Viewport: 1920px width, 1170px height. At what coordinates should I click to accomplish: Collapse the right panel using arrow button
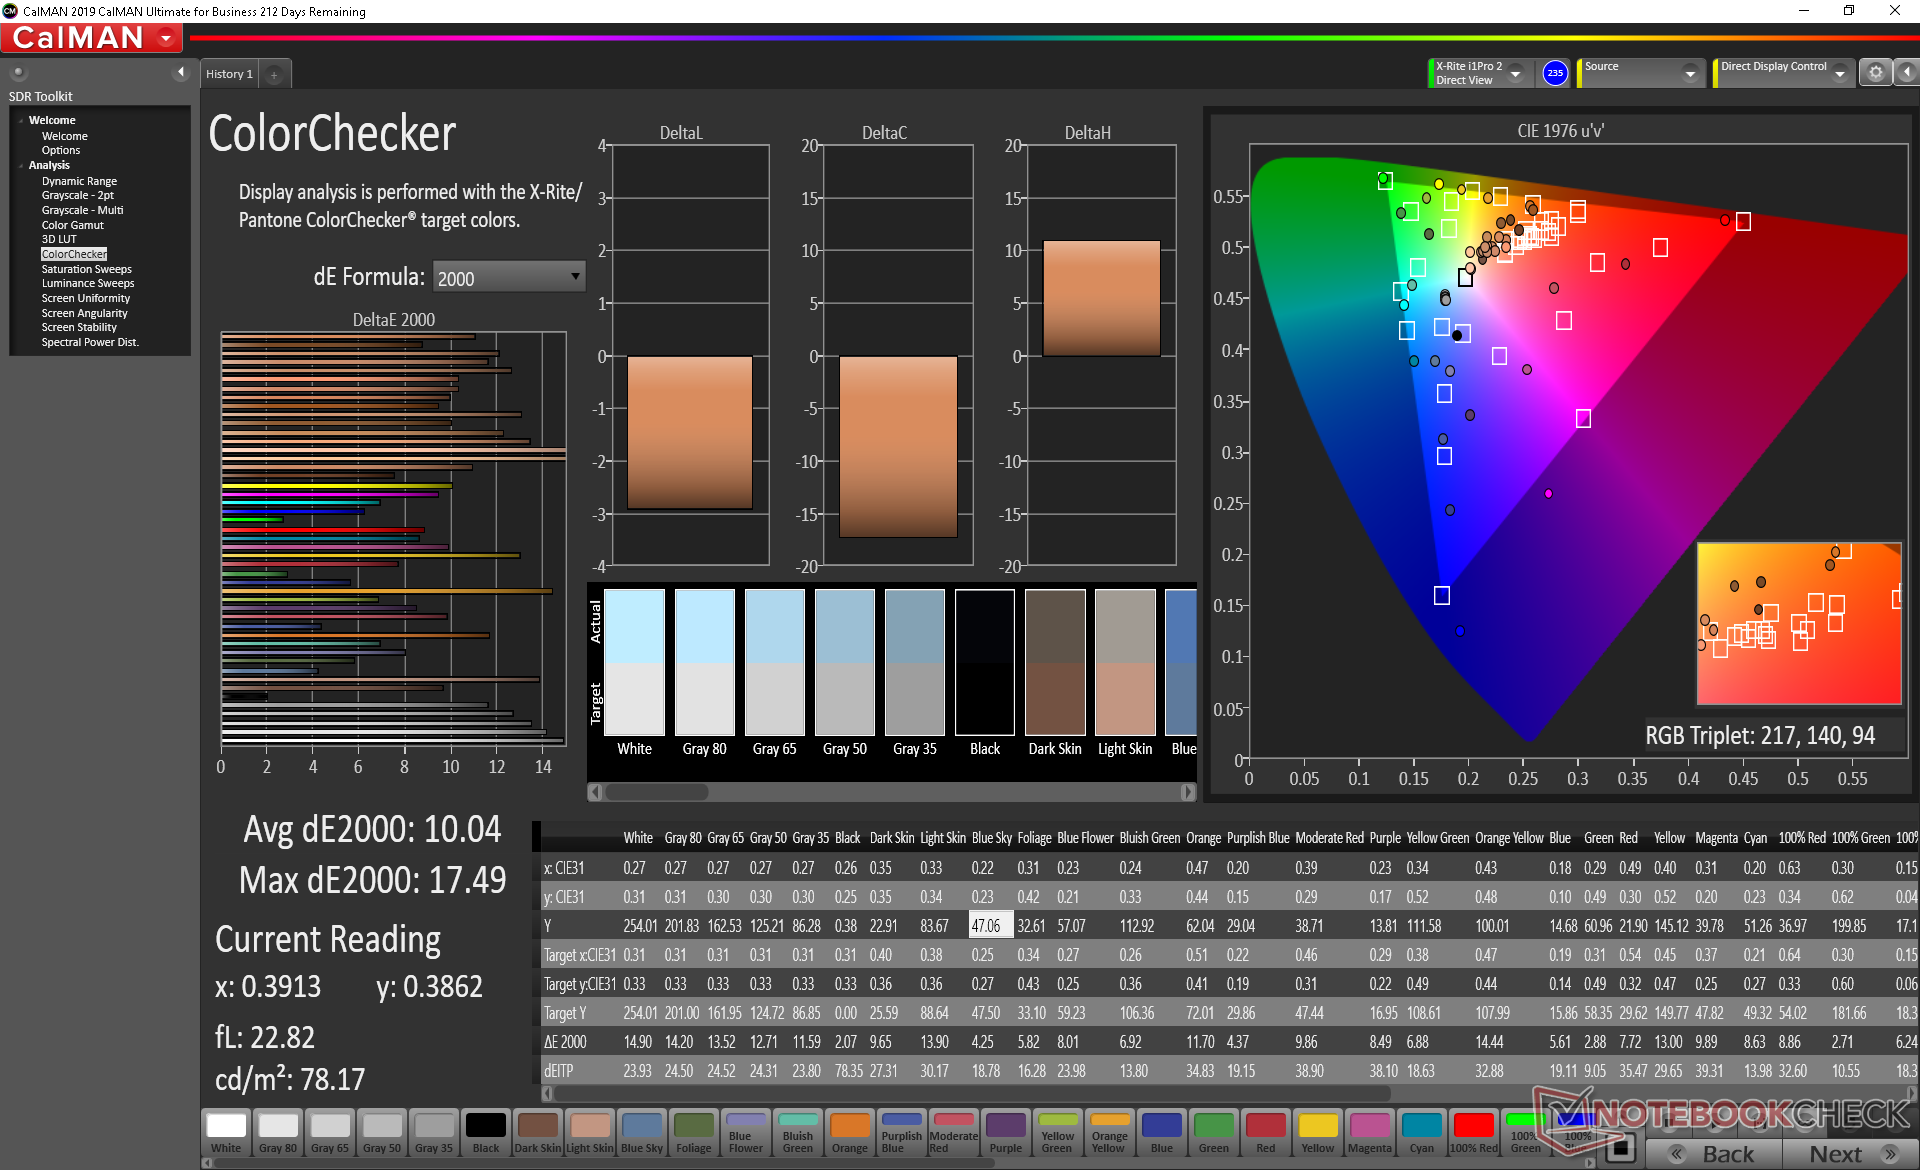(x=1907, y=72)
